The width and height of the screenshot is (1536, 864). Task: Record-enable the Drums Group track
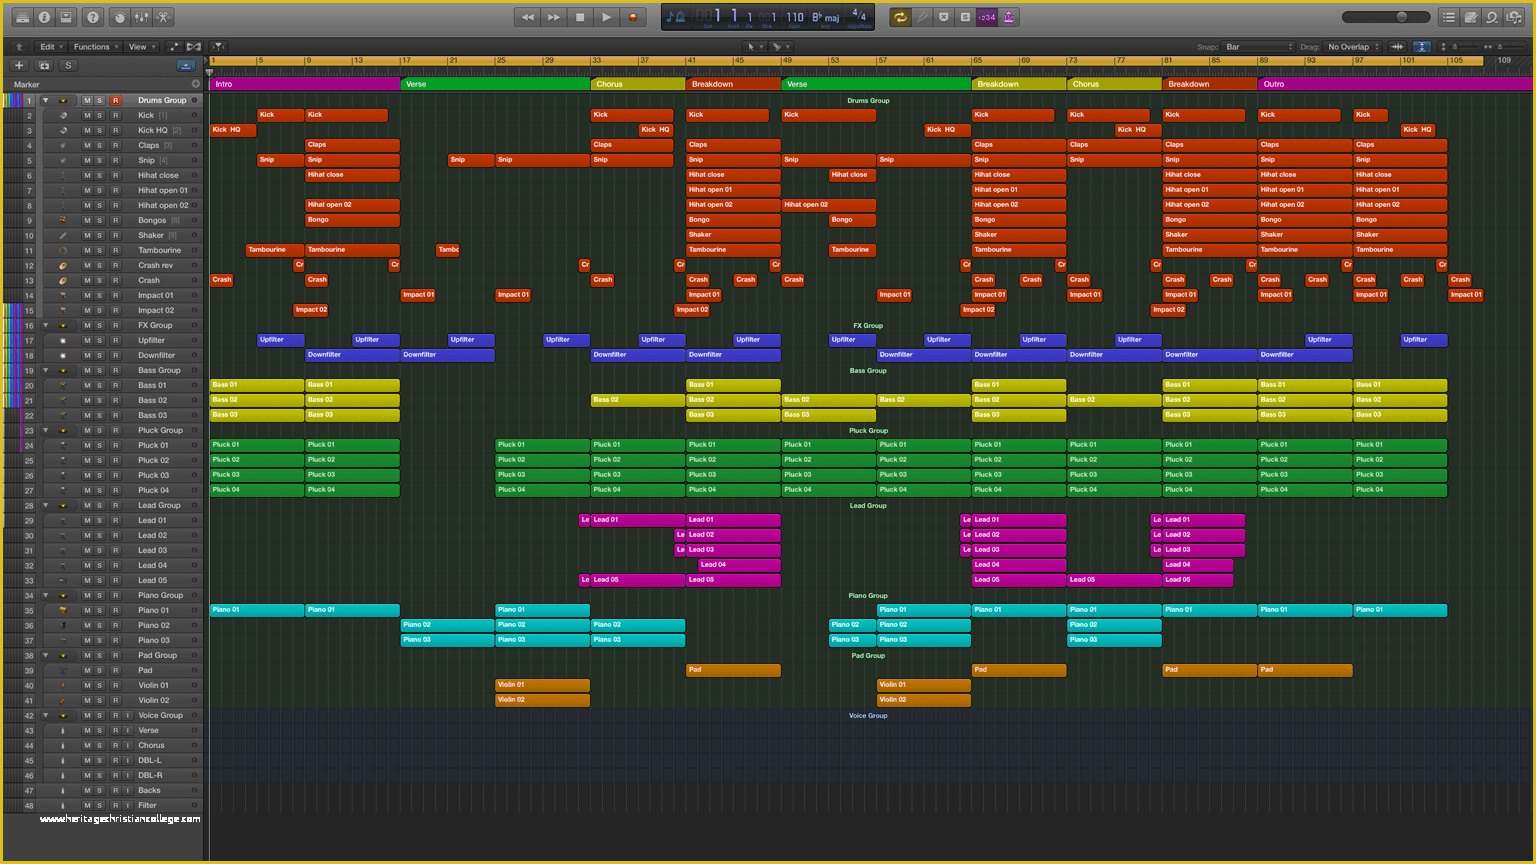115,101
